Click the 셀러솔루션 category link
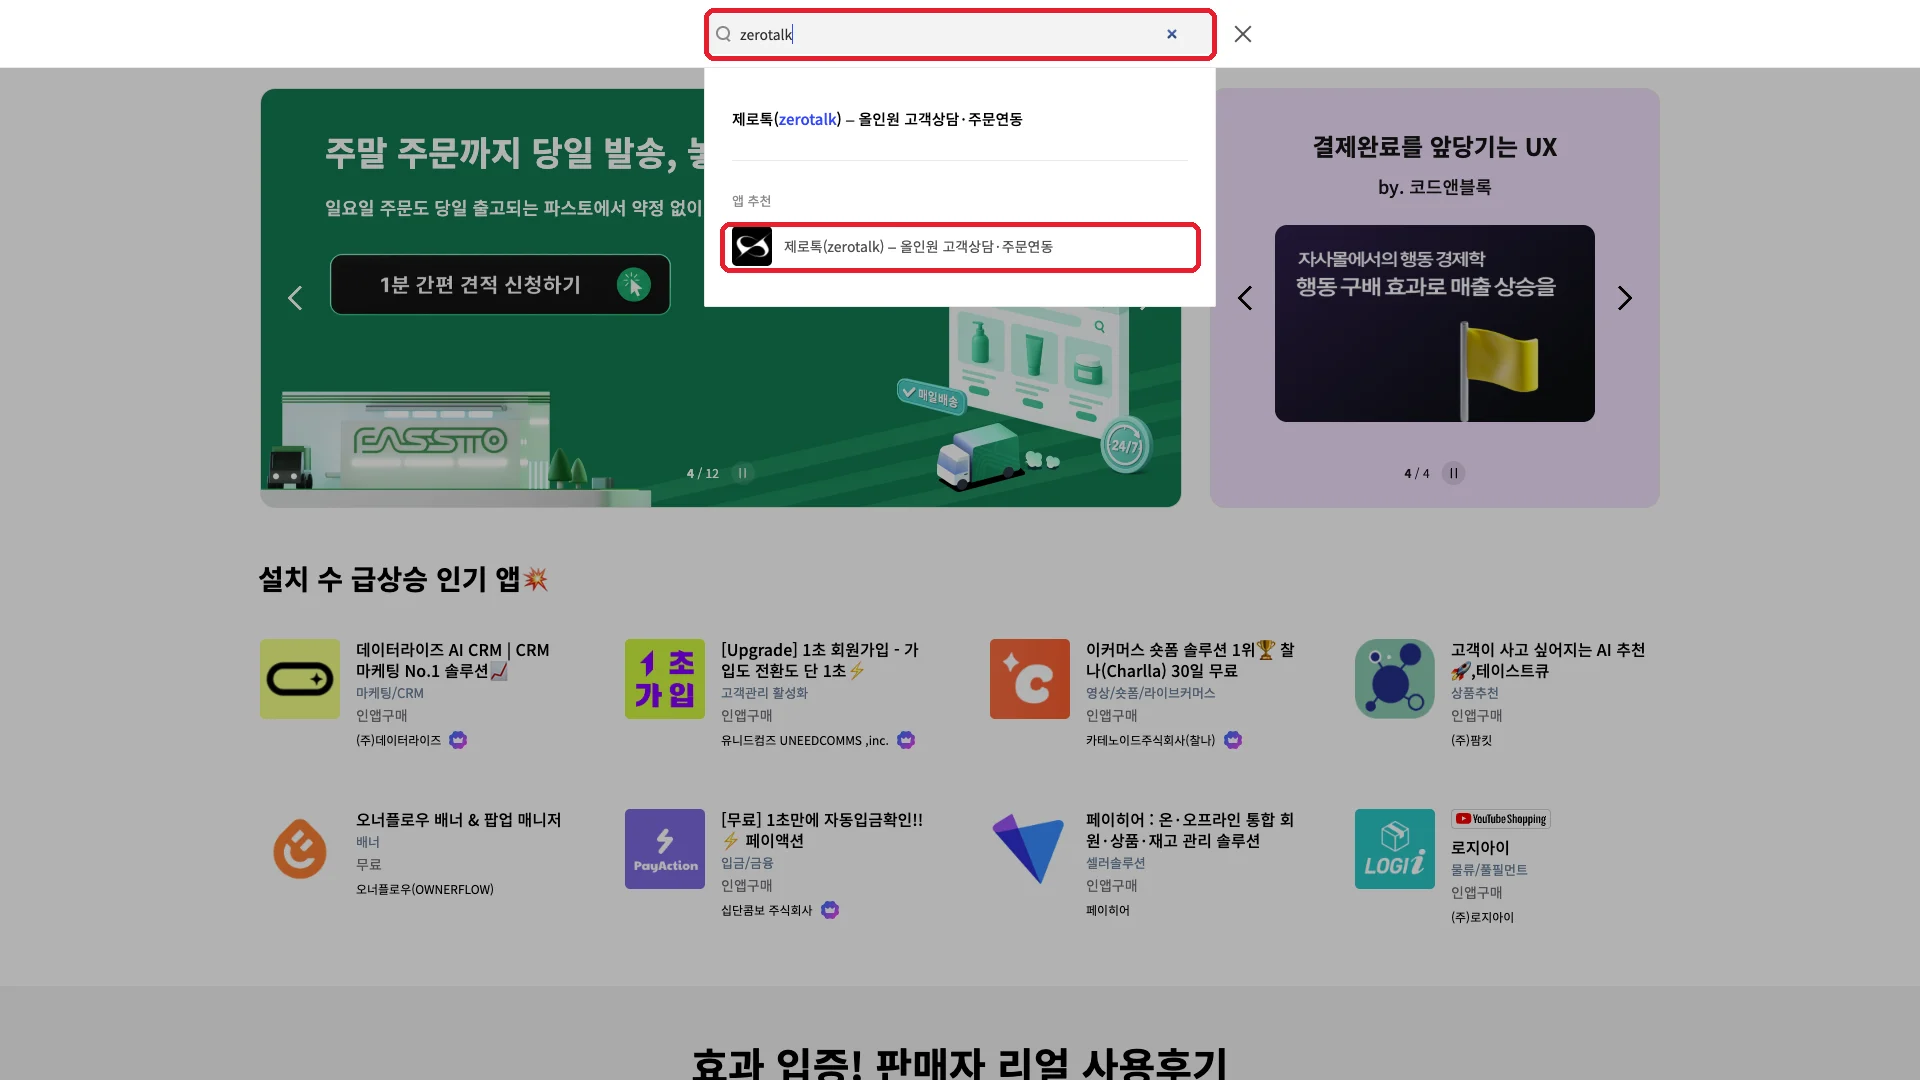 (1116, 863)
